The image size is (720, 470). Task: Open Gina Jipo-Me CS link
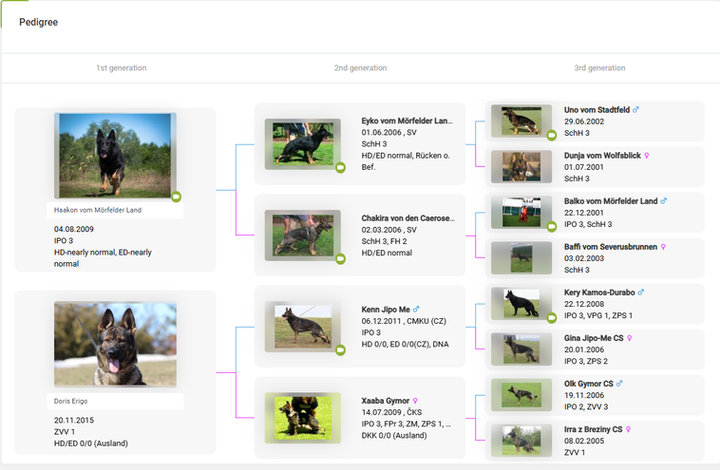pos(594,338)
